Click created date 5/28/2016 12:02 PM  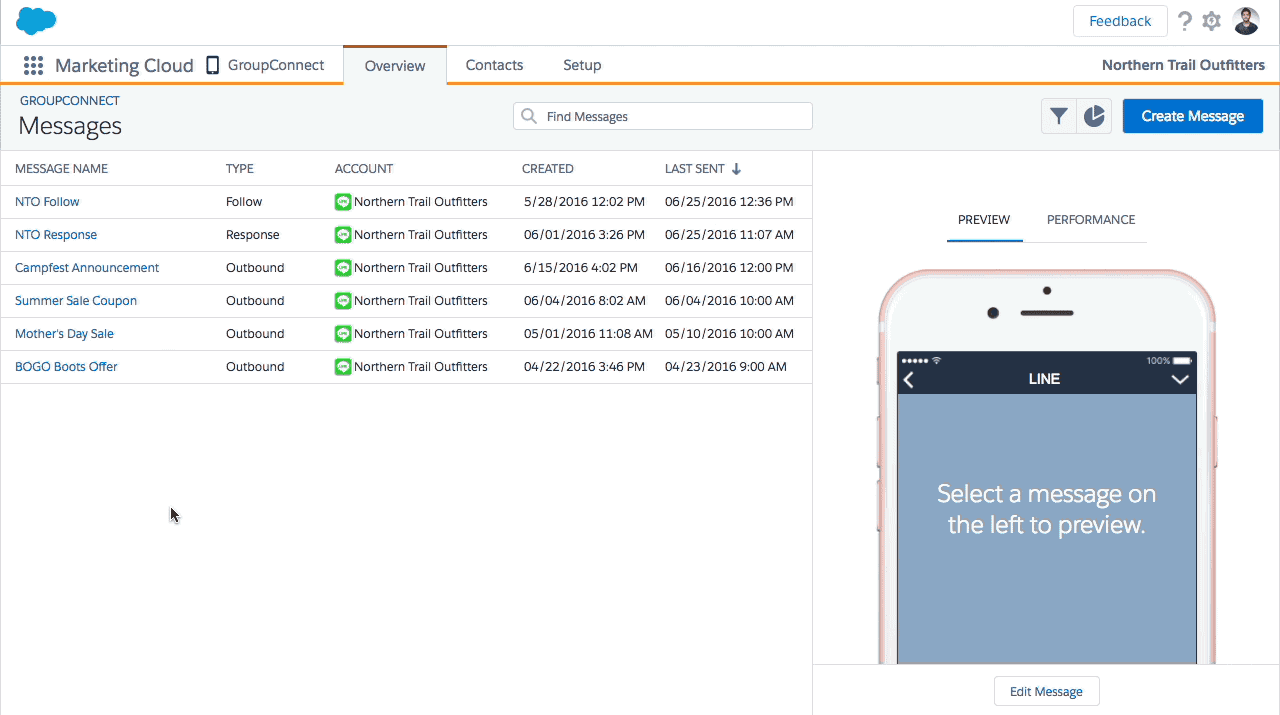584,202
